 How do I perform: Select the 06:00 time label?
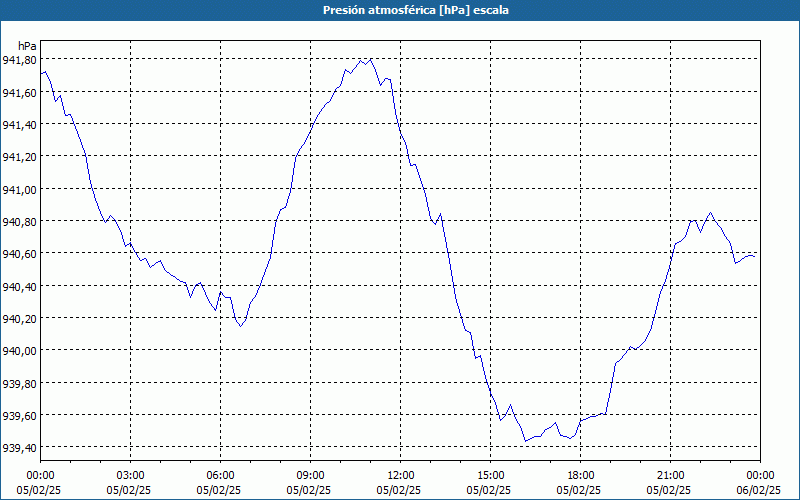click(x=220, y=475)
